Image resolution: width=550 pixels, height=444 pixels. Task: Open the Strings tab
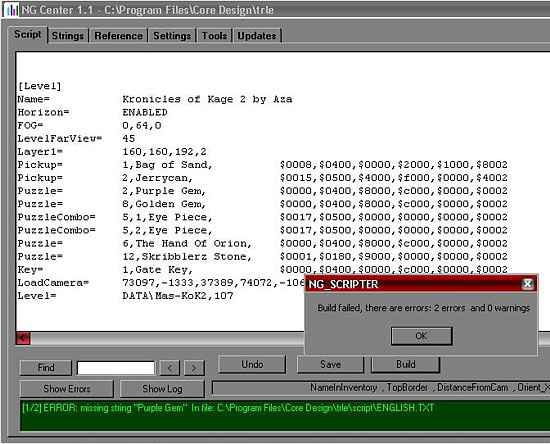pyautogui.click(x=68, y=36)
